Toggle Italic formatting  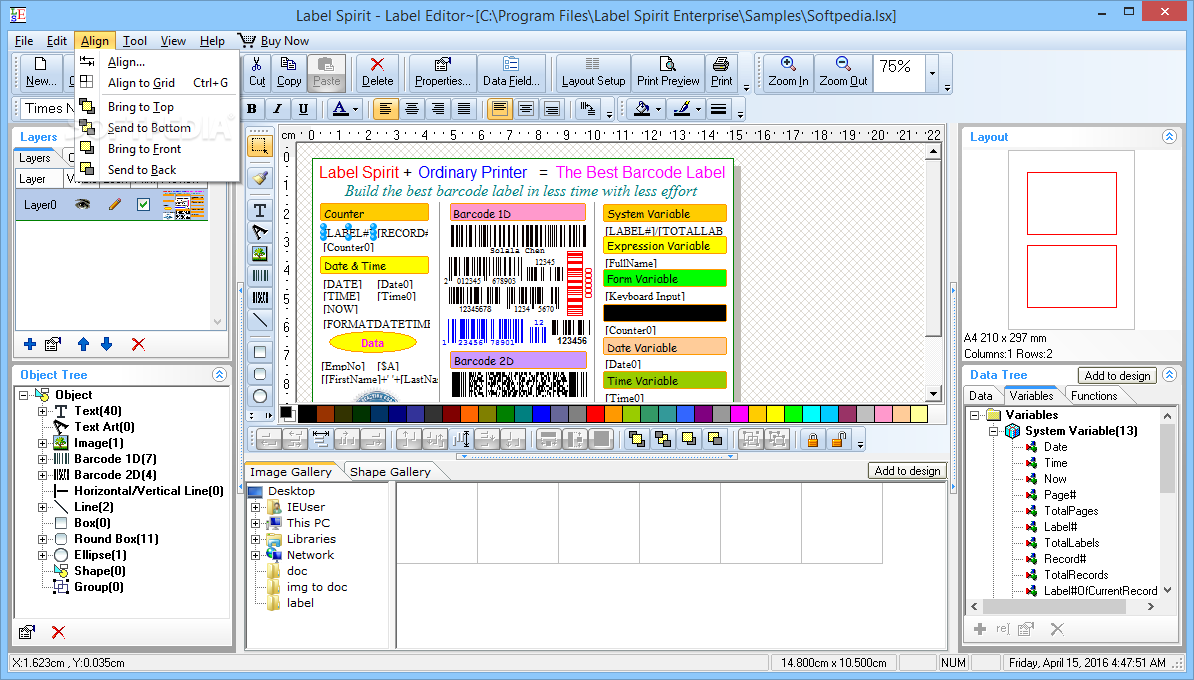(x=277, y=109)
